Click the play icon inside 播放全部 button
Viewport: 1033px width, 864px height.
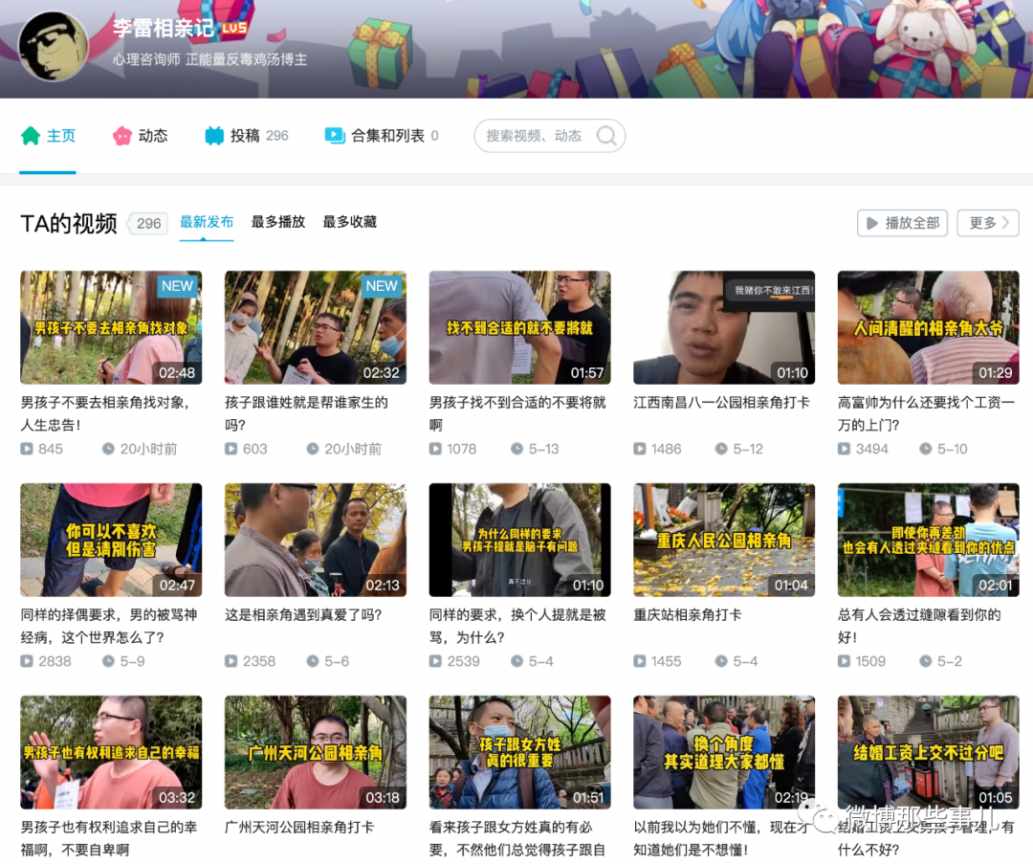click(871, 223)
